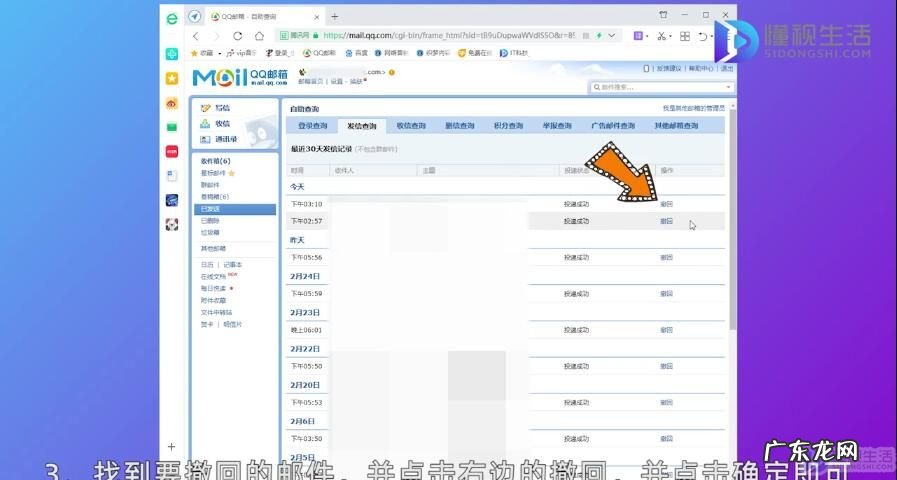Click 撤回 for the 下午02:57 email
This screenshot has width=897, height=480.
(x=666, y=221)
